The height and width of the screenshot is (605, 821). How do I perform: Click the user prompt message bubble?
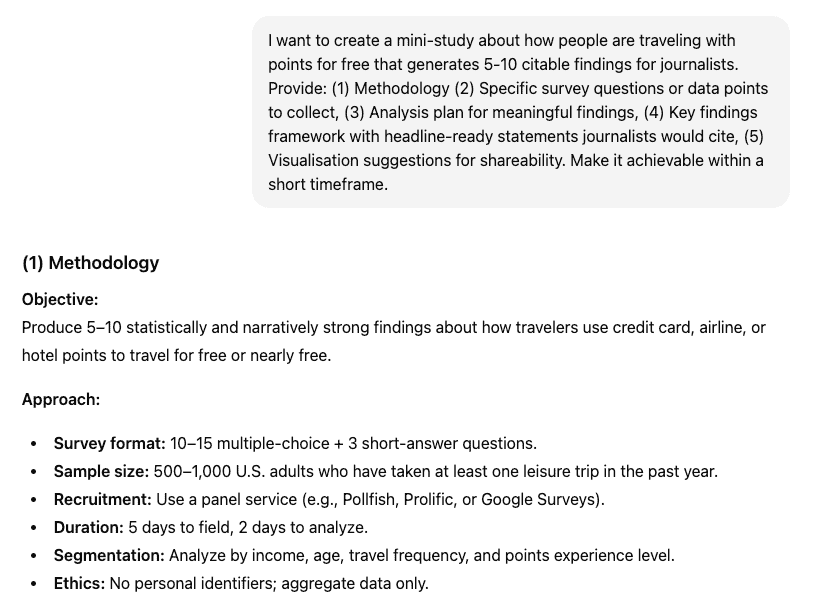click(520, 112)
